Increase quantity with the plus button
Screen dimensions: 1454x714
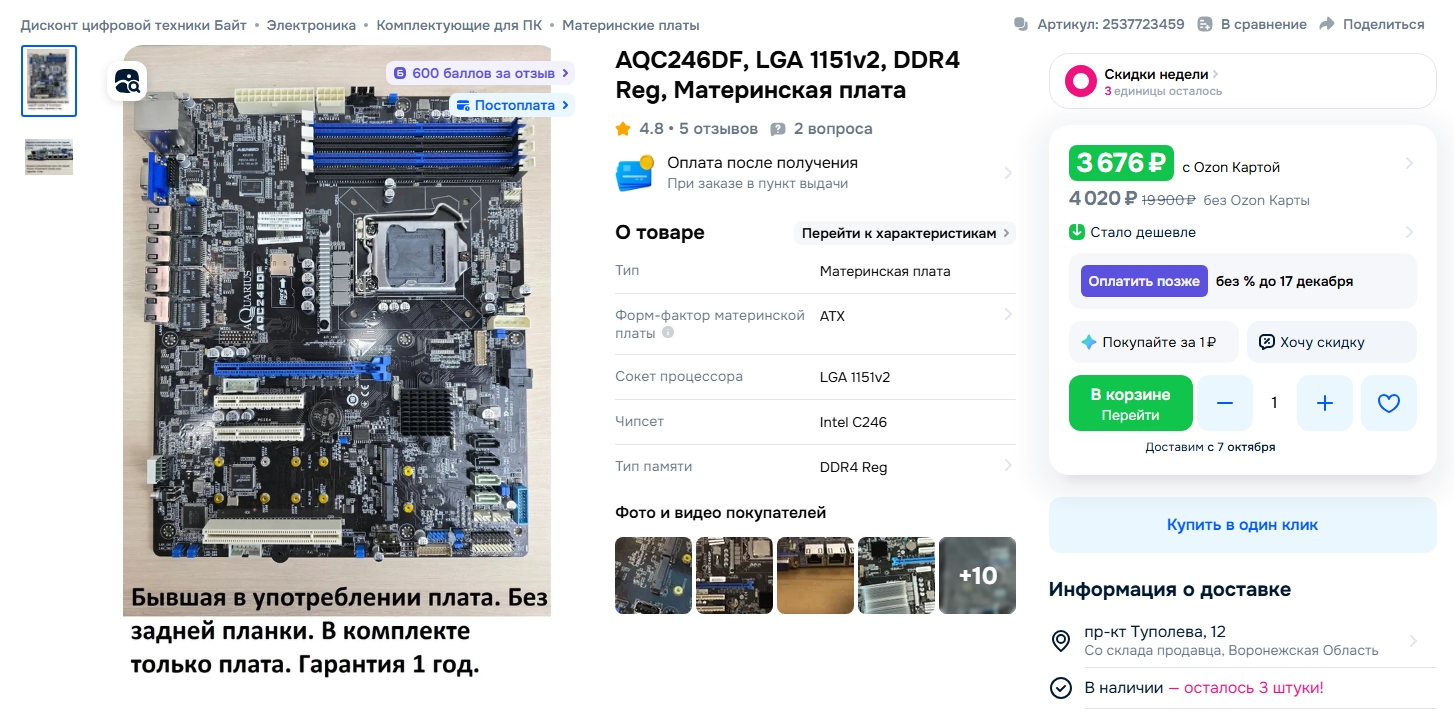tap(1325, 403)
